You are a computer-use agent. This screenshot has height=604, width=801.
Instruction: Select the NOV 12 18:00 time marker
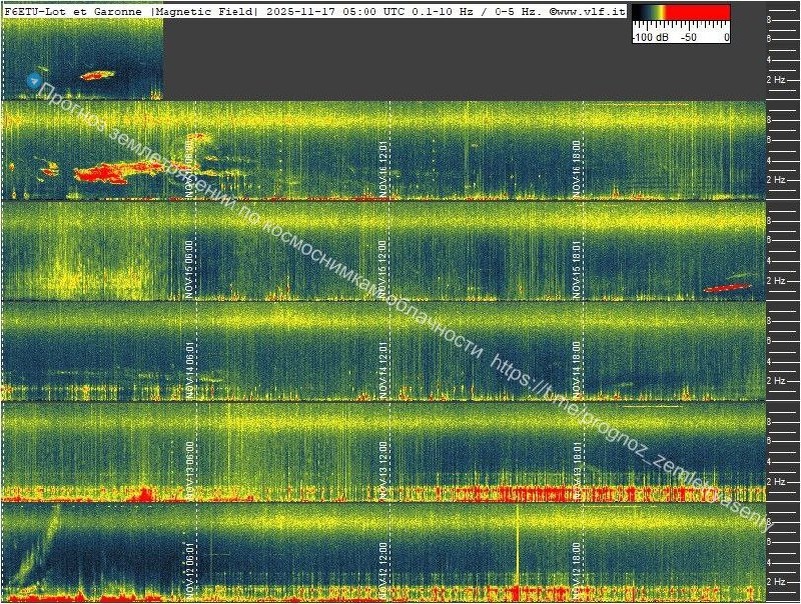[576, 571]
